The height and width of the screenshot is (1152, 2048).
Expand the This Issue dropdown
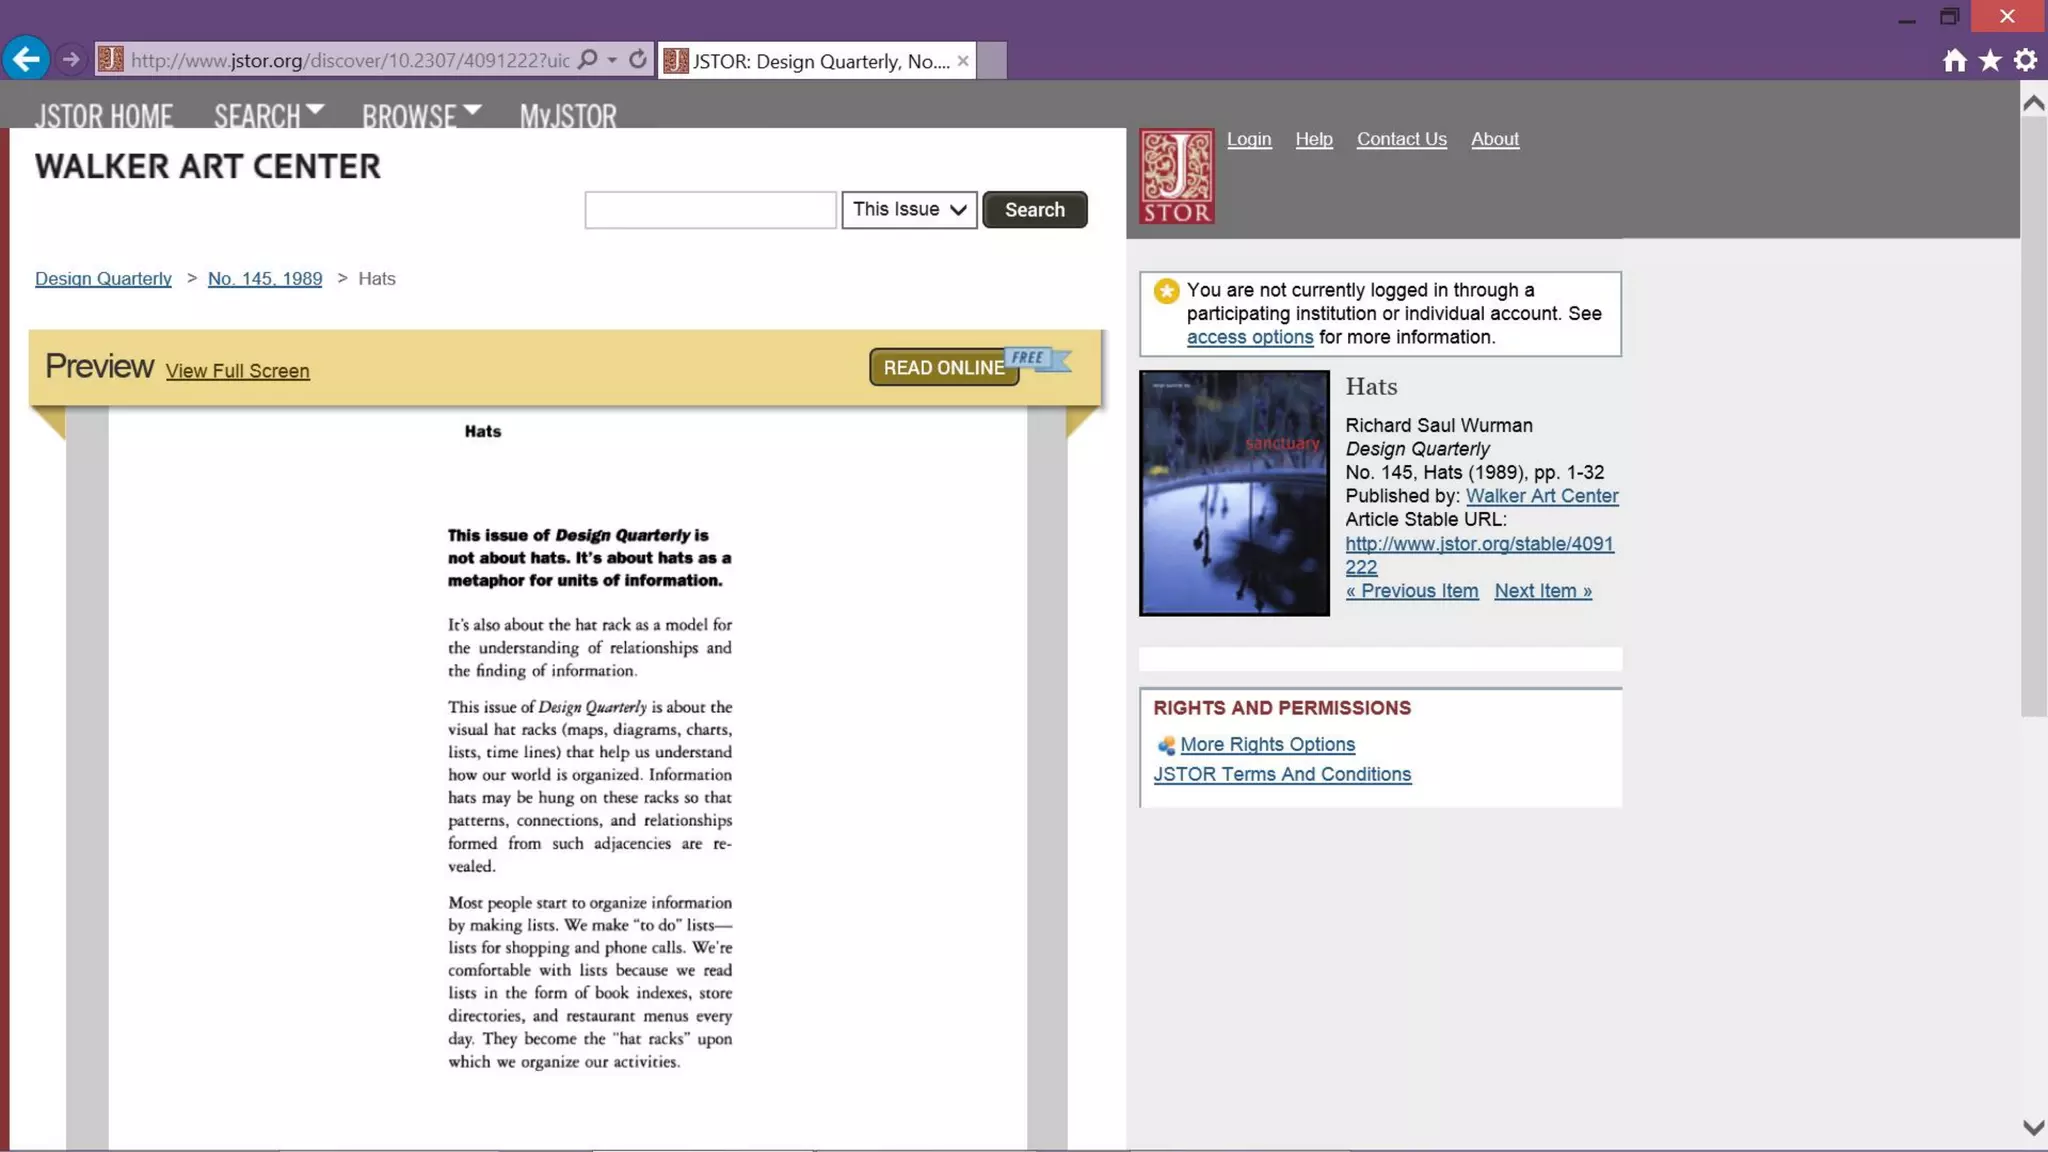pos(908,210)
